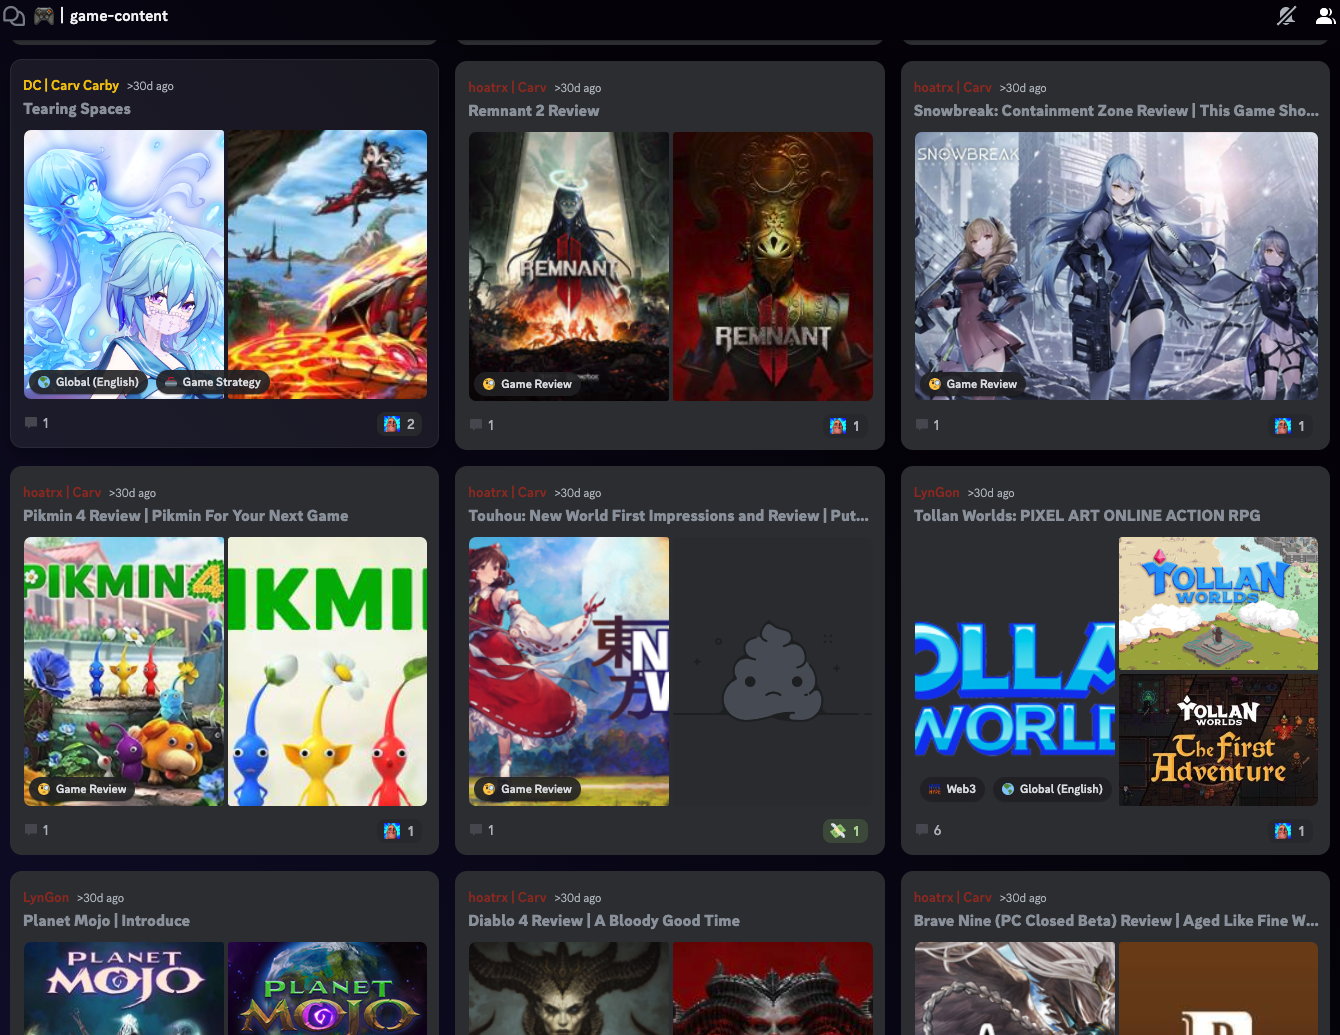The width and height of the screenshot is (1340, 1035).
Task: Click author name LynGon on Planet Mojo post
Action: [46, 897]
